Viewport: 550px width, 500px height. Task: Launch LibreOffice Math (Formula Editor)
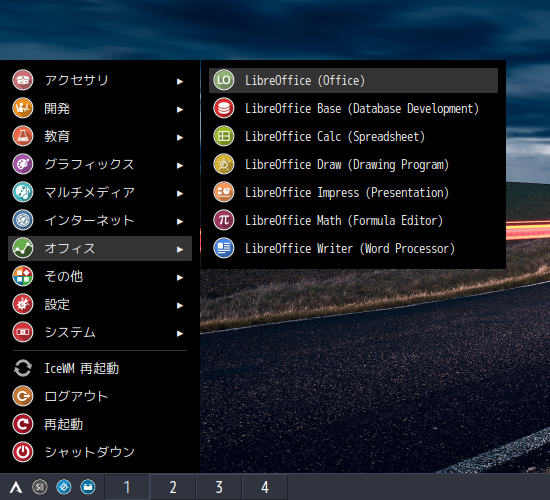point(353,220)
